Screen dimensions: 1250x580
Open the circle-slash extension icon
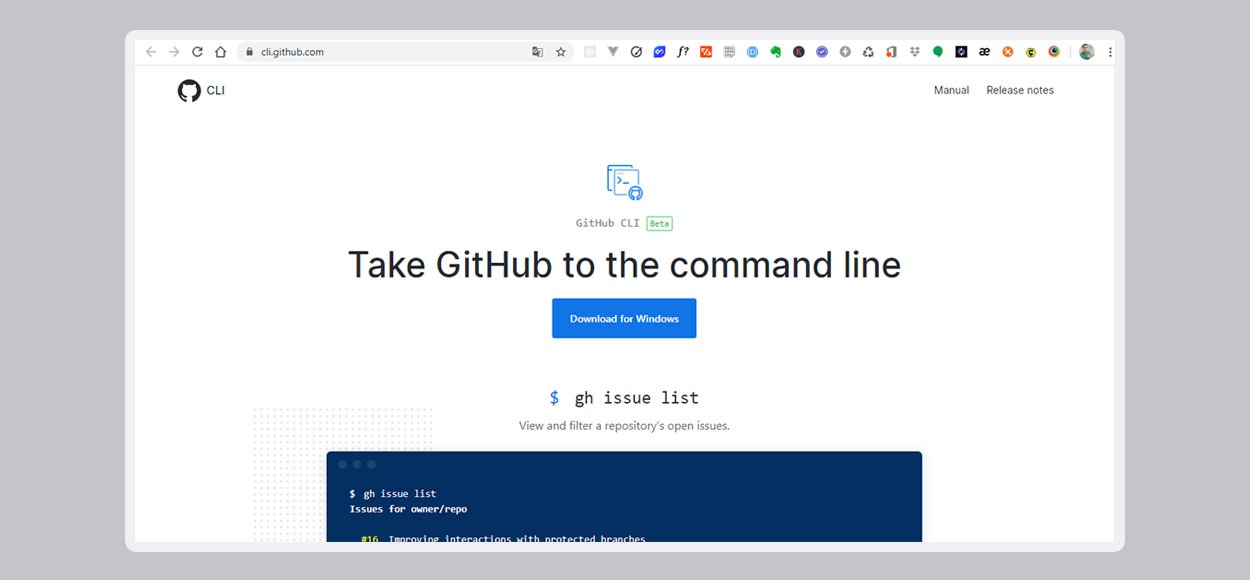tap(636, 52)
